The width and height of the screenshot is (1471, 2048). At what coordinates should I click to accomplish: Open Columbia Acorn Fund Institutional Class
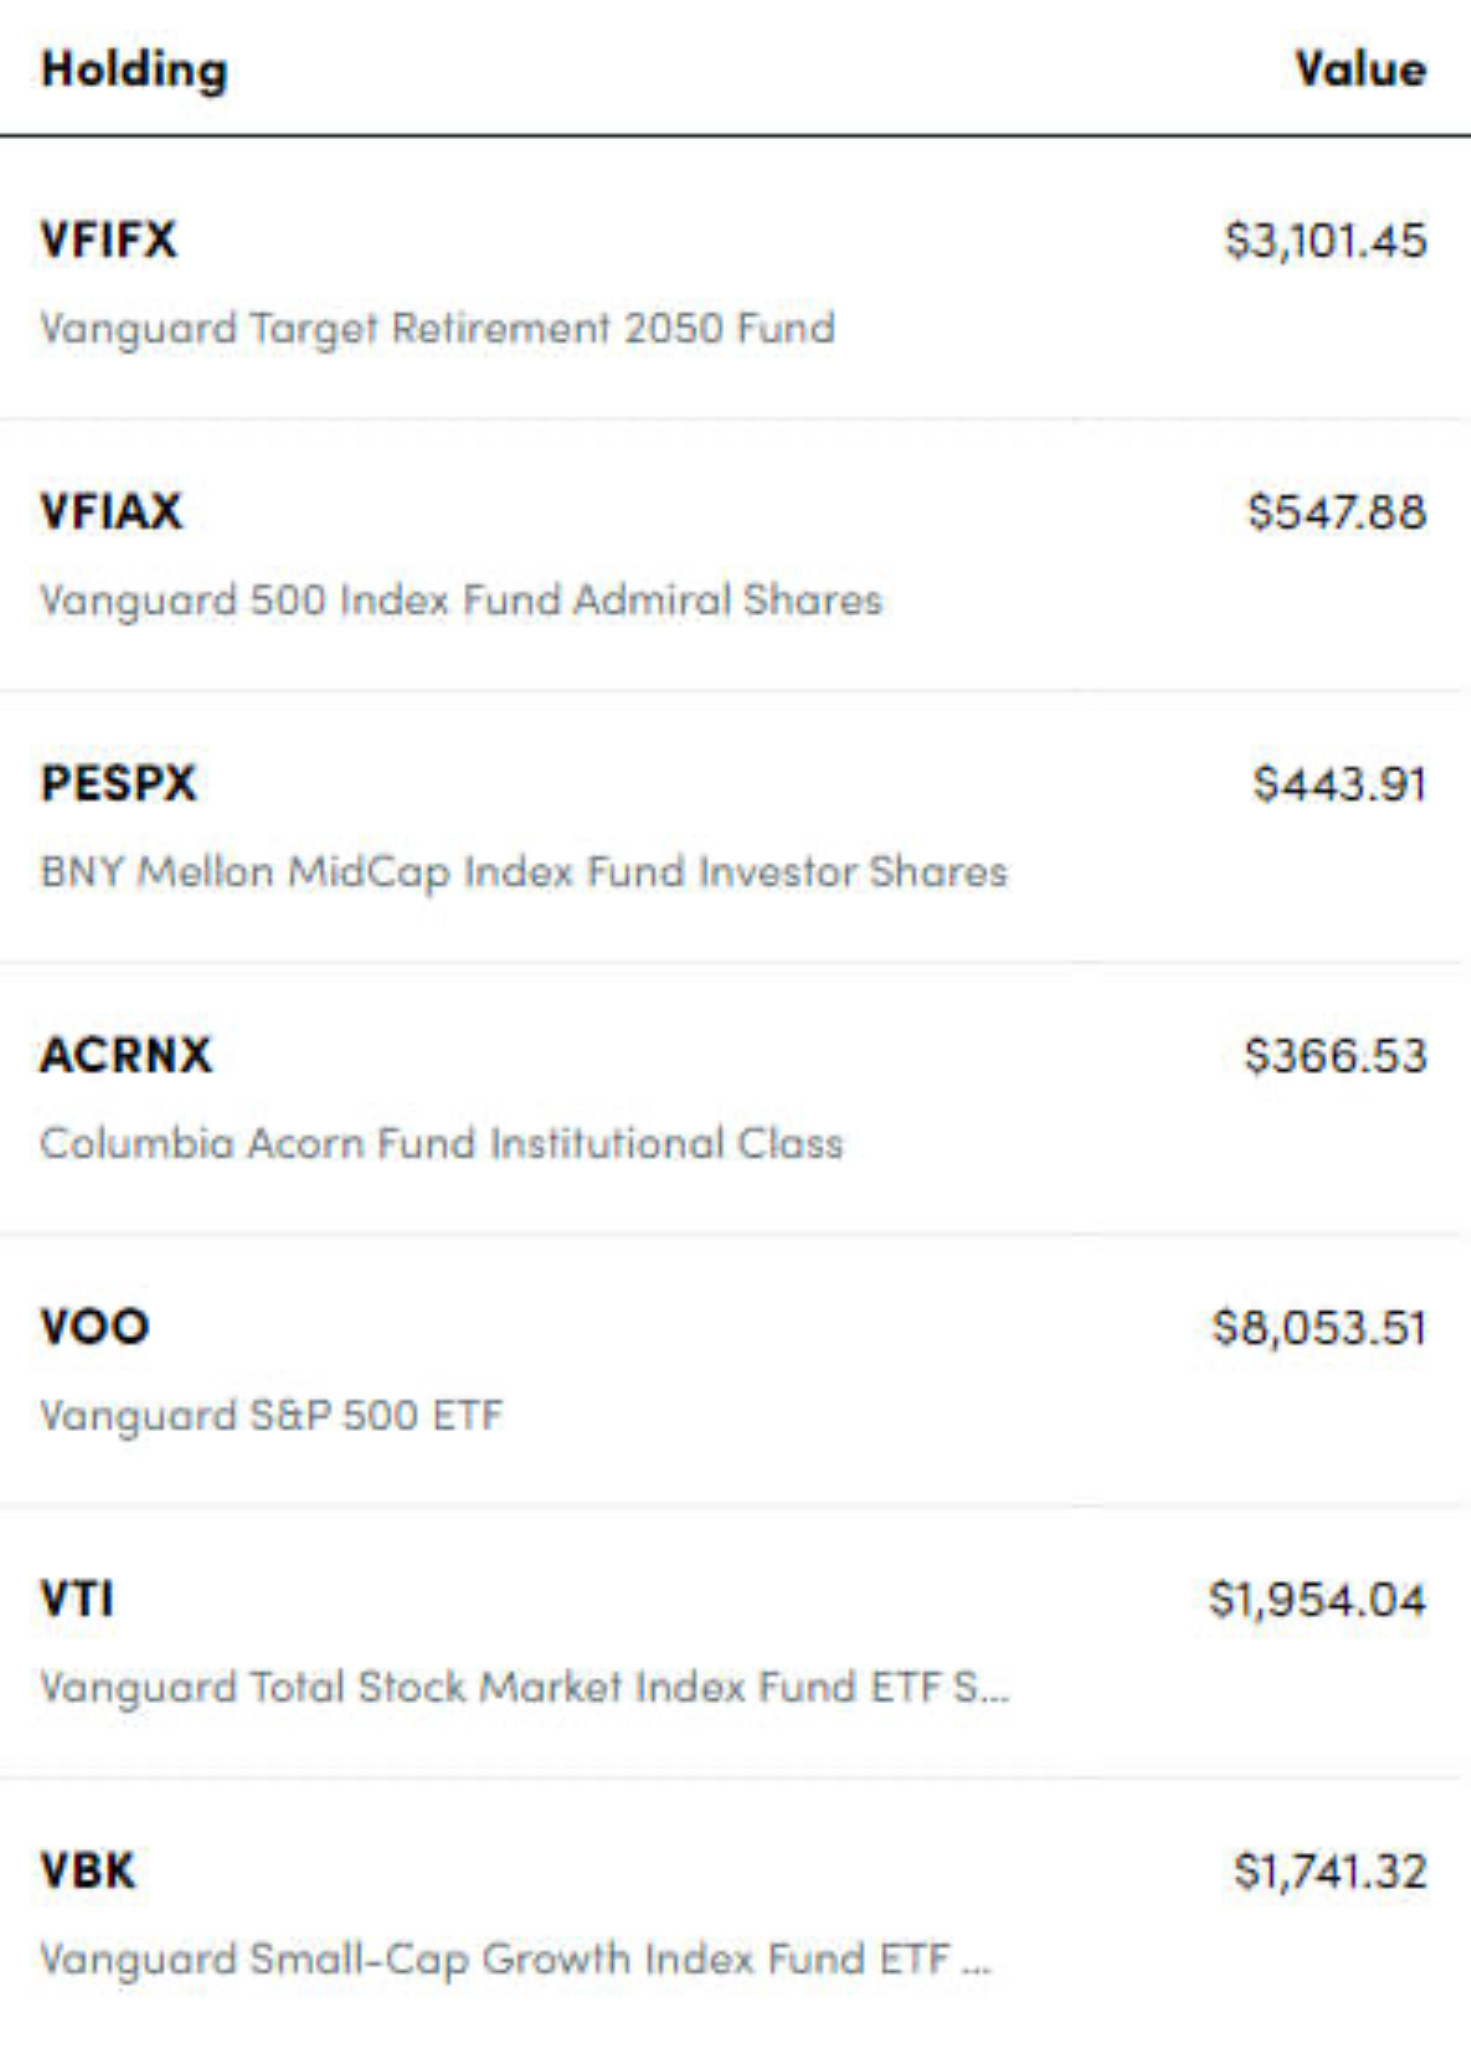coord(441,1144)
